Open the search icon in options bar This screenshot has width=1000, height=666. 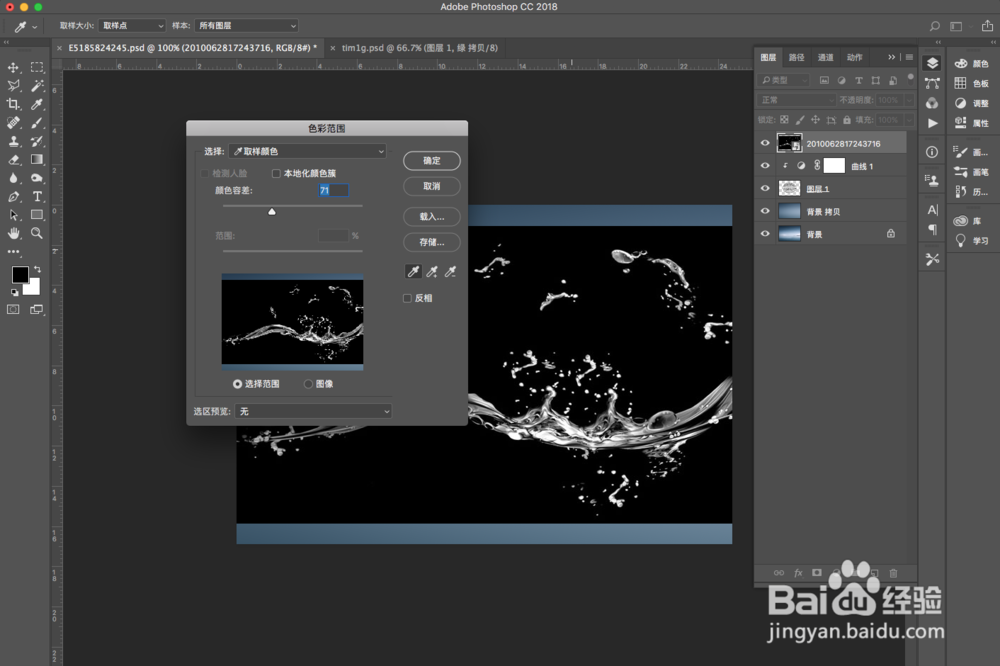coord(934,26)
